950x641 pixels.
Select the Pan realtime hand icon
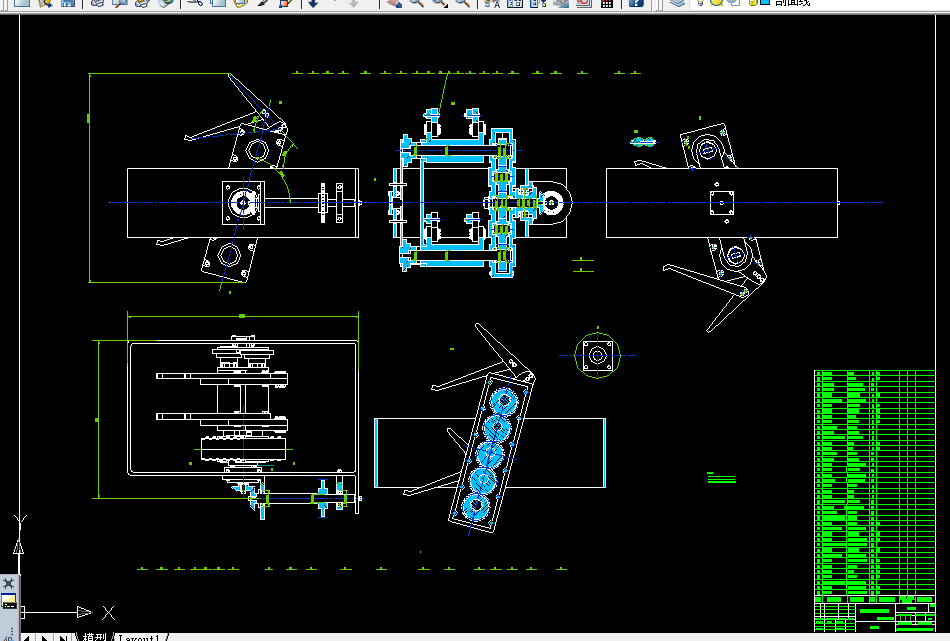(394, 2)
